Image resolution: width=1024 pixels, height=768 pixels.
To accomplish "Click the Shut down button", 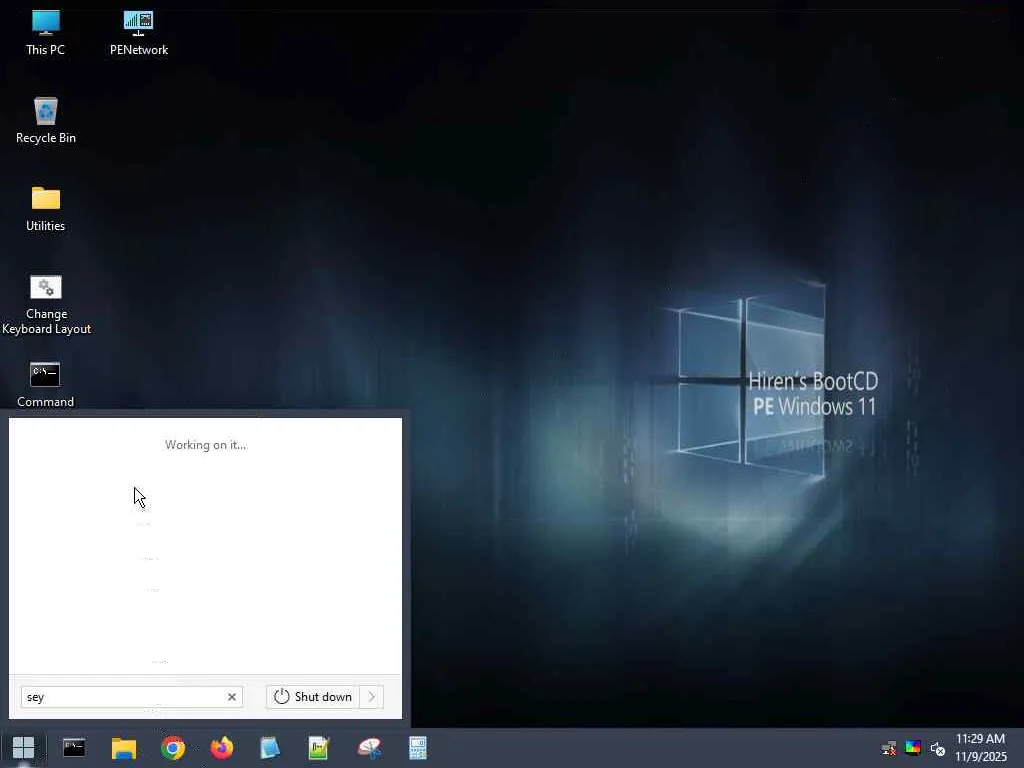I will click(x=312, y=697).
